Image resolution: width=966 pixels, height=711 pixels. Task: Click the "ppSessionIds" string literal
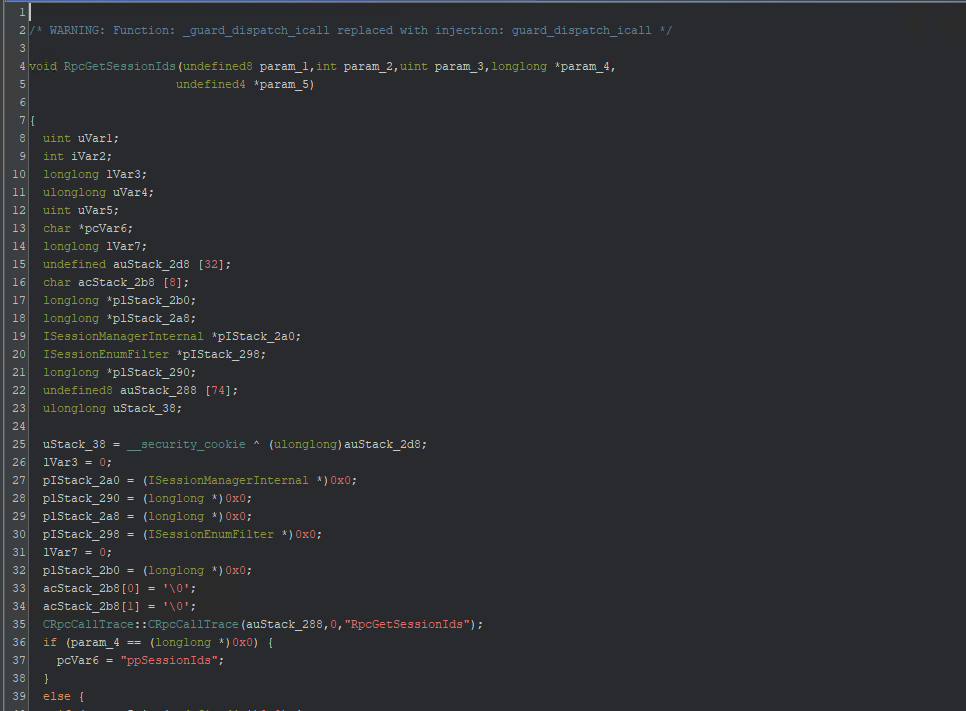[169, 660]
